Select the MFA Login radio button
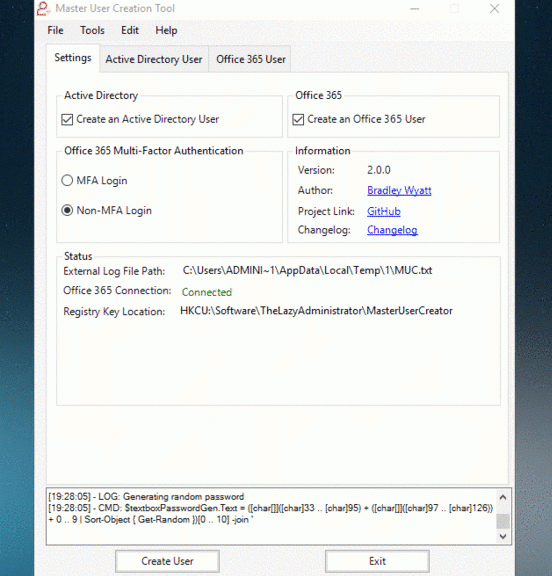This screenshot has width=552, height=576. coord(67,180)
